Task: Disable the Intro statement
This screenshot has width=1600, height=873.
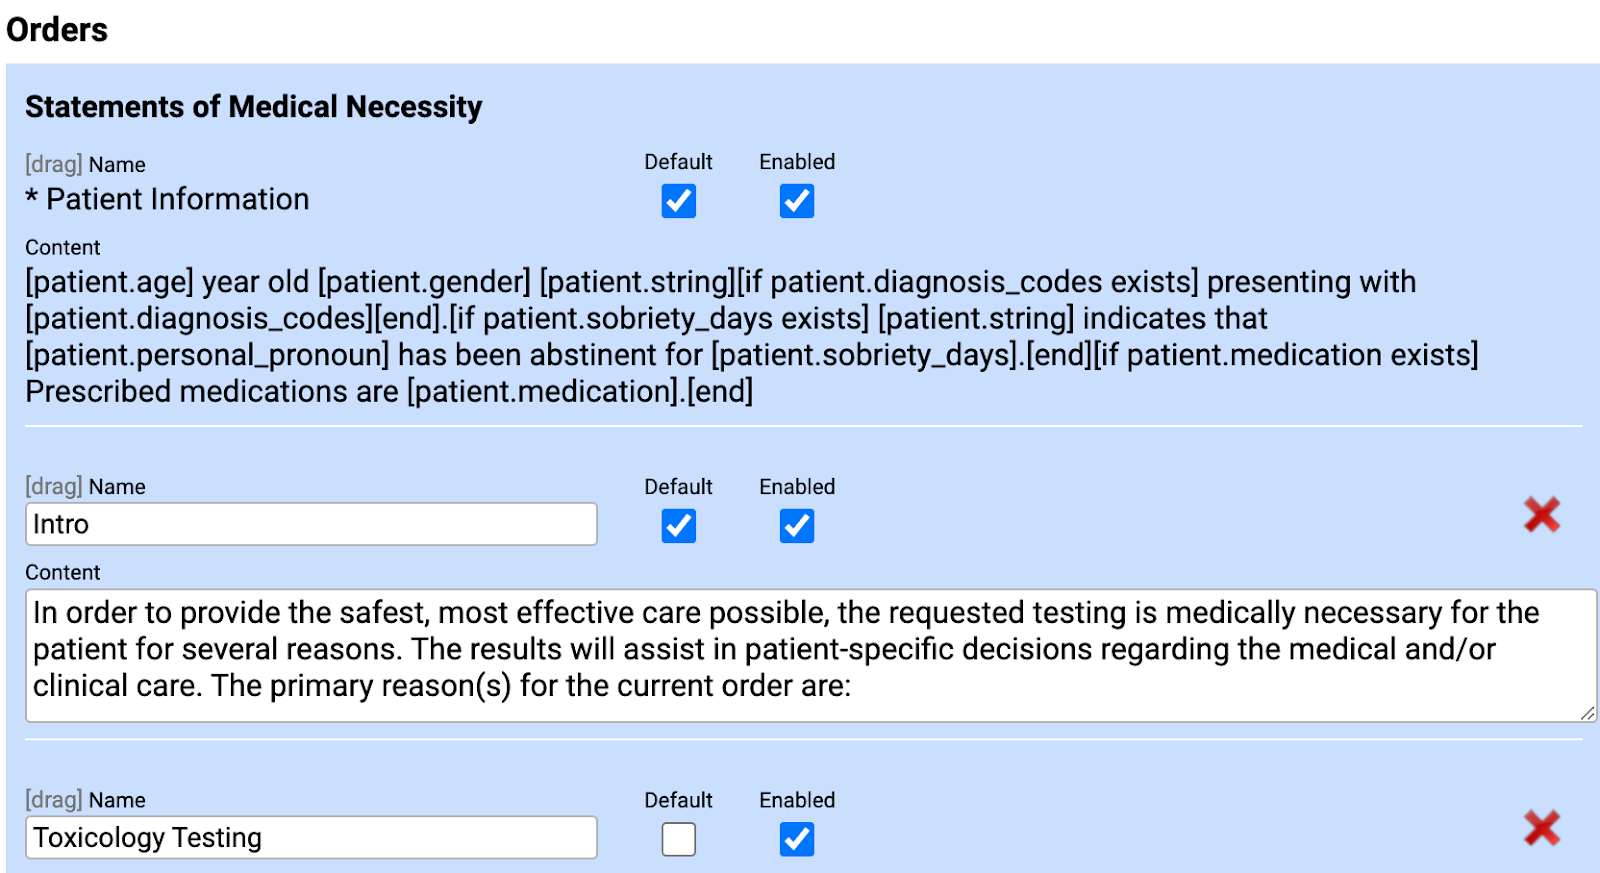Action: point(795,526)
